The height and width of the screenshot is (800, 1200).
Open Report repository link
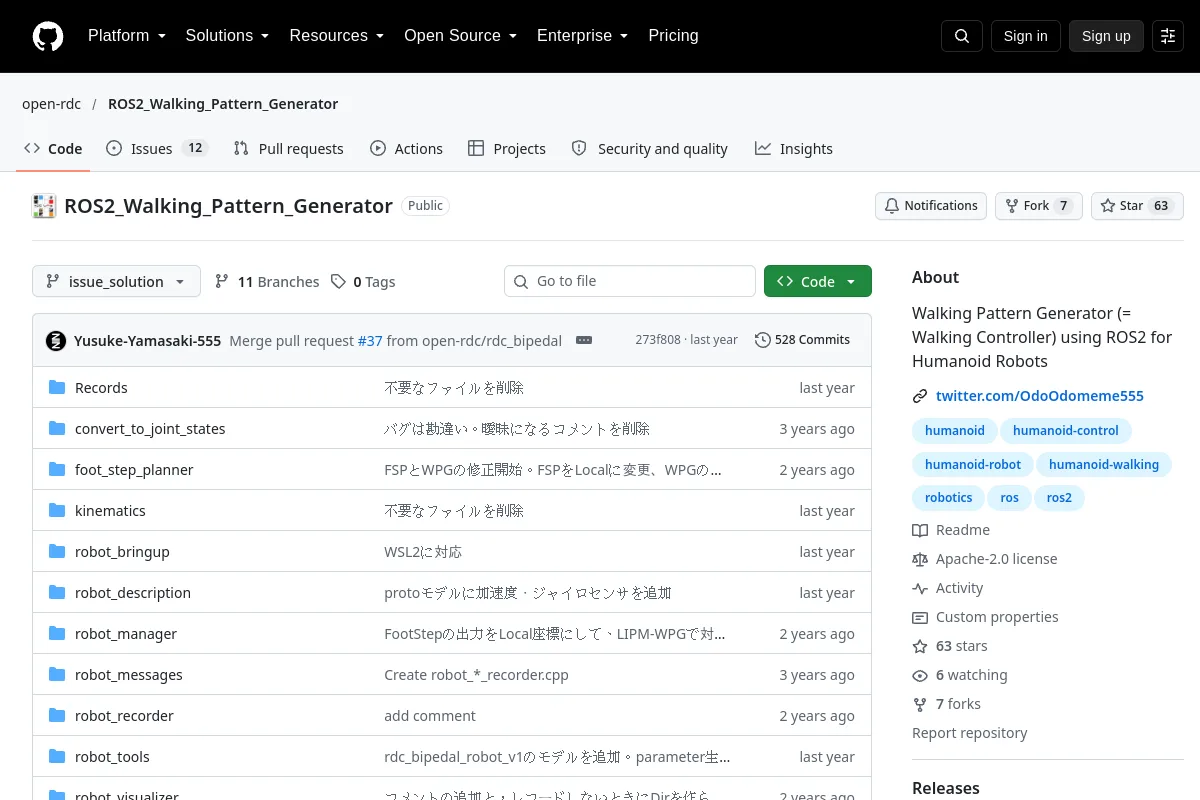(970, 733)
